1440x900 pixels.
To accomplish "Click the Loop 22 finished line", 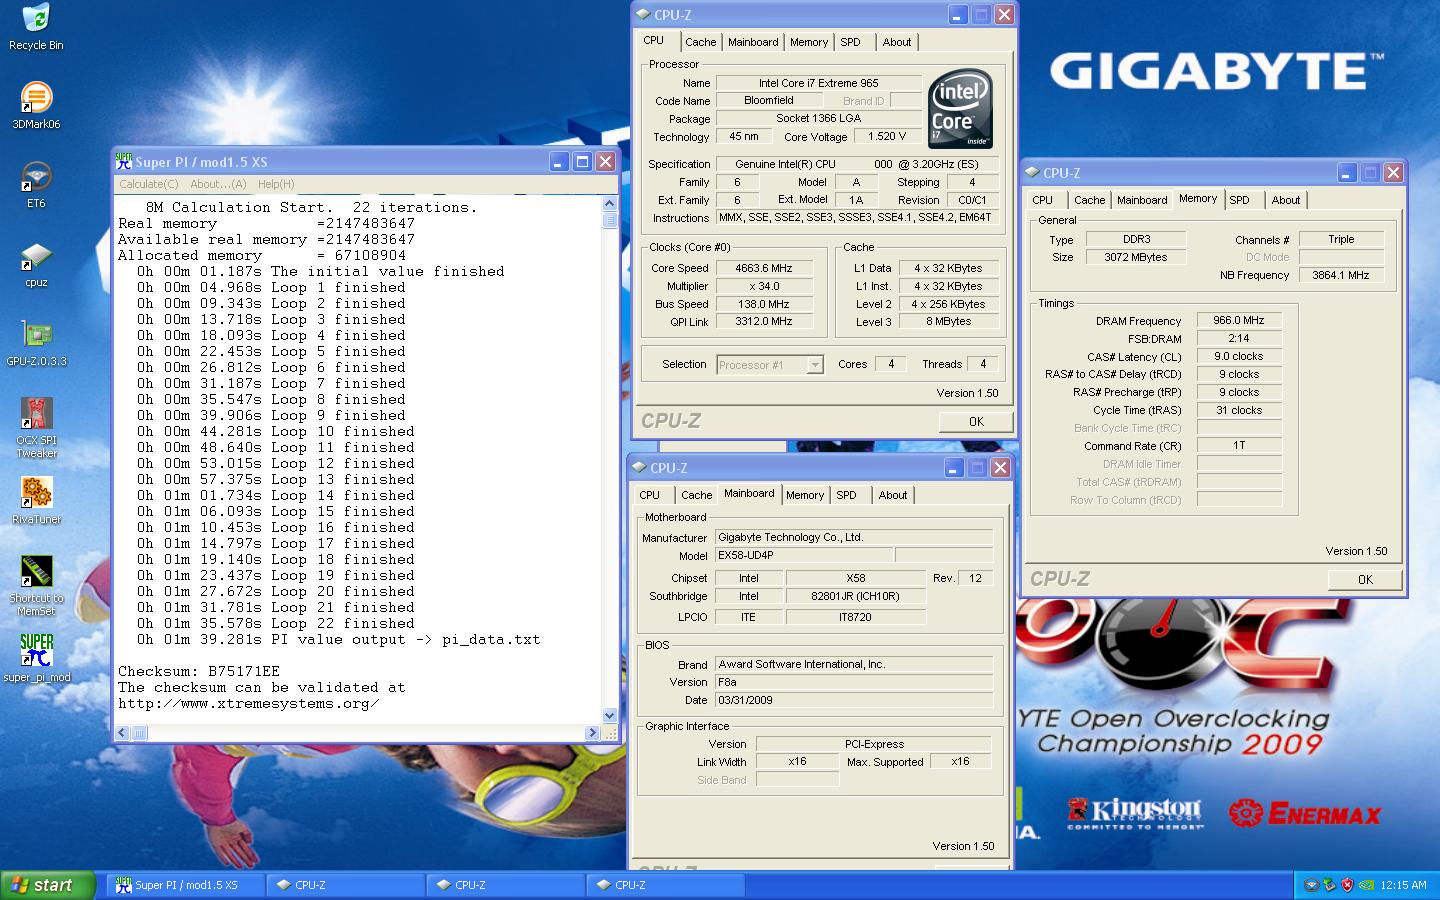I will click(x=276, y=623).
